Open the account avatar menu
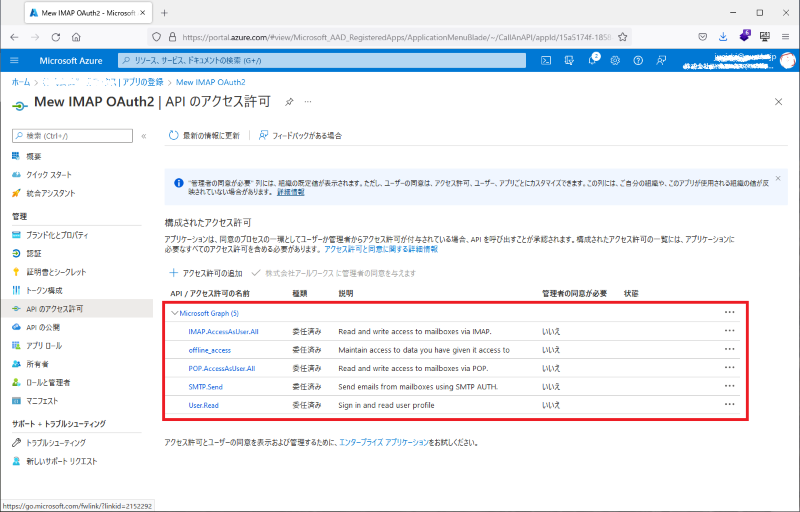The height and width of the screenshot is (512, 800). 787,60
